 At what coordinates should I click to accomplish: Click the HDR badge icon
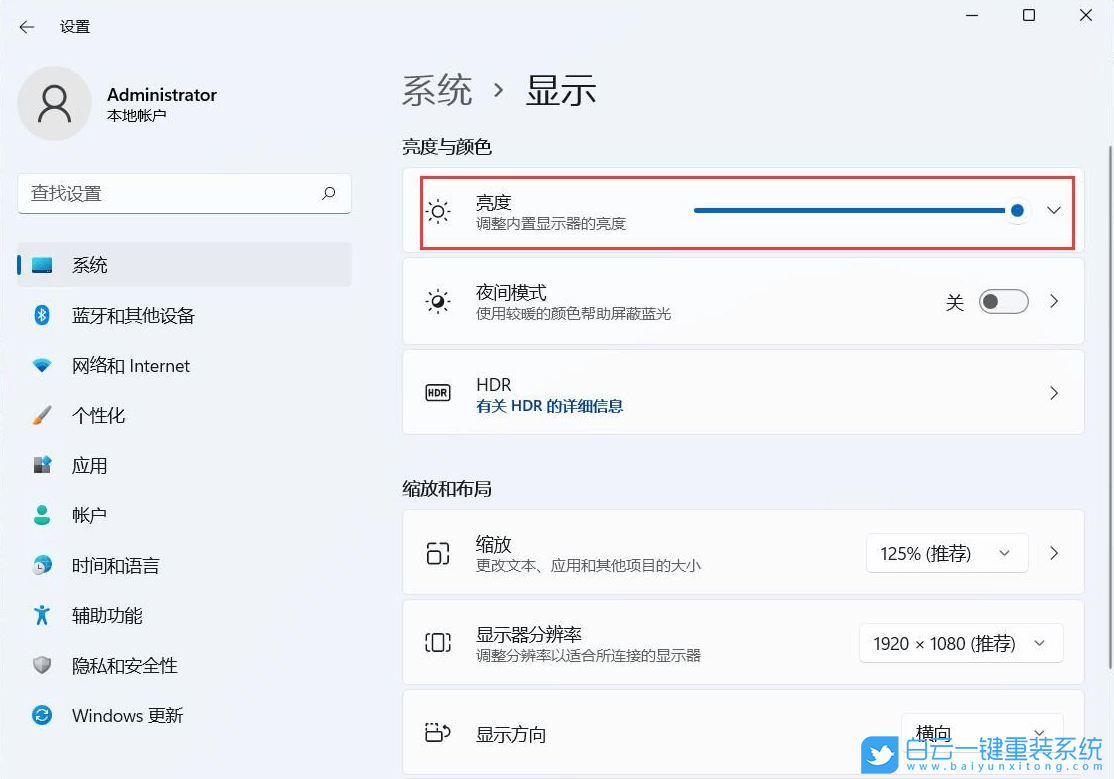437,392
